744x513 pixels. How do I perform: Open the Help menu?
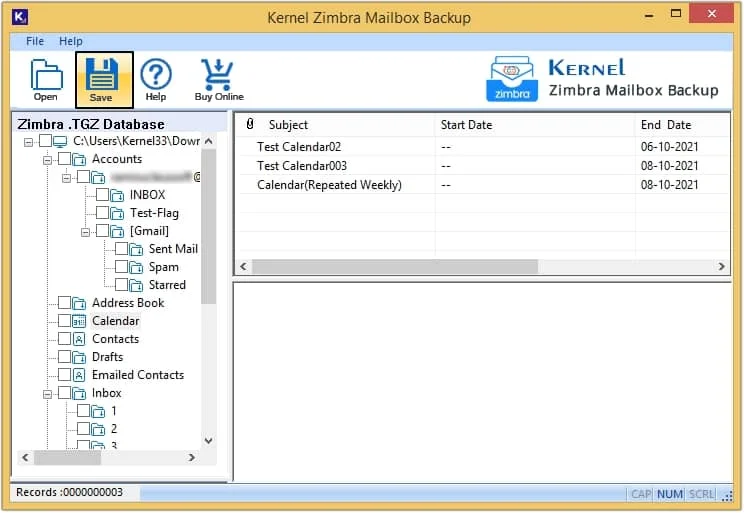pos(71,41)
